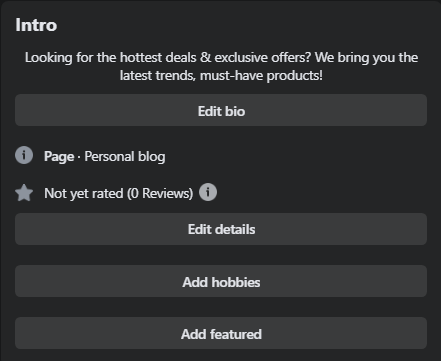Click the words exclusive offers? in the bio
This screenshot has height=361, width=441.
(x=263, y=58)
